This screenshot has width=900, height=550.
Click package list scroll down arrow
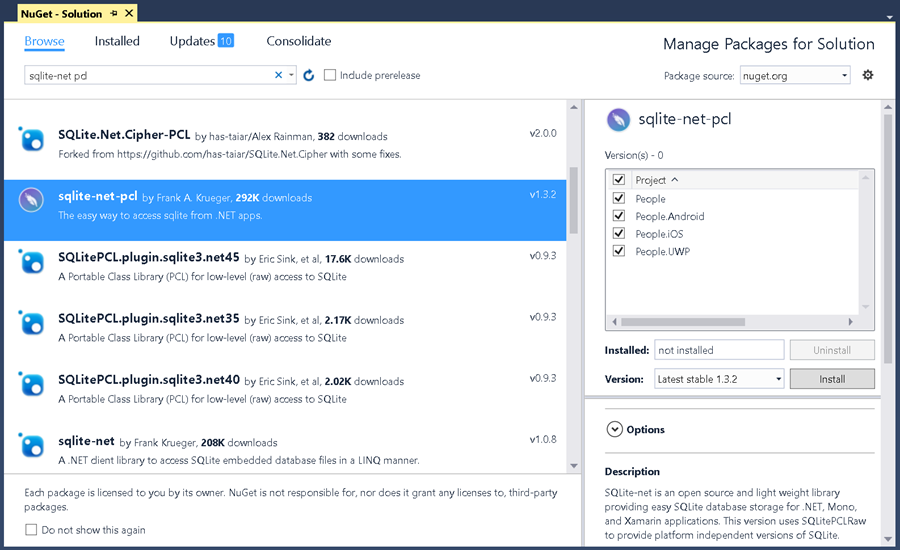(x=573, y=466)
